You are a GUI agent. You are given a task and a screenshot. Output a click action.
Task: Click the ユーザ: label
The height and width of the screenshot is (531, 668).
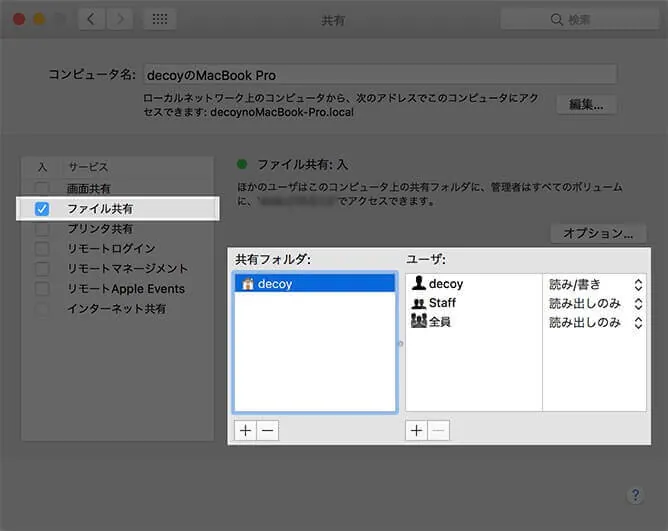point(426,259)
